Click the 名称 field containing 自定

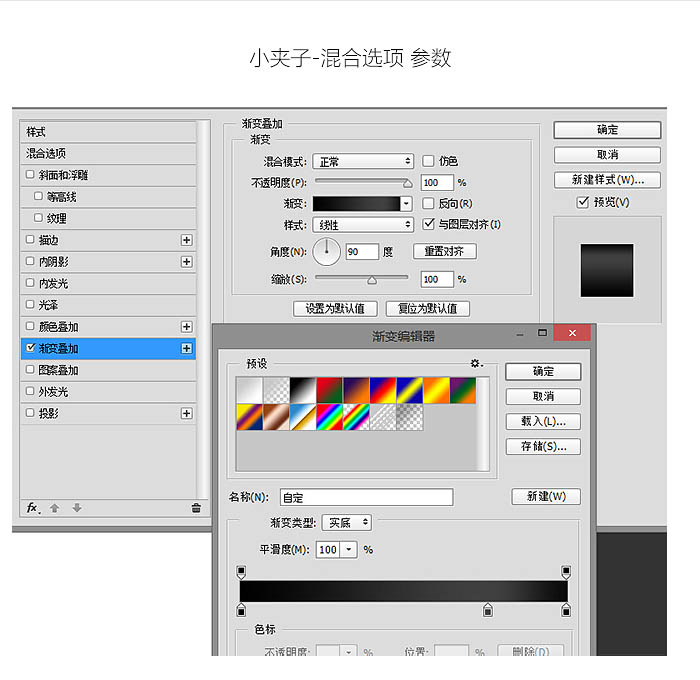coord(367,497)
